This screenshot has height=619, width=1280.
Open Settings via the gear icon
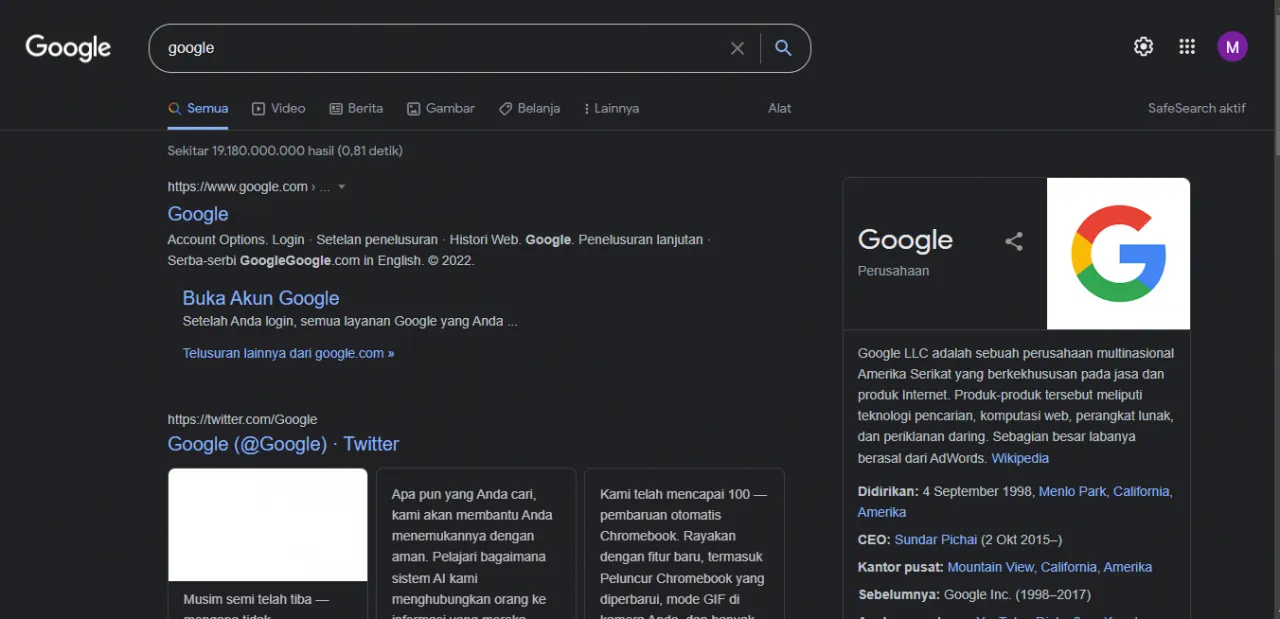click(1143, 47)
